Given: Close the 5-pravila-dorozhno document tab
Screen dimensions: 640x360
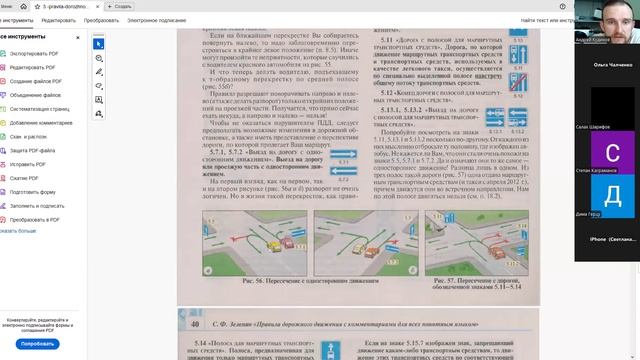Looking at the screenshot, I should coord(98,7).
